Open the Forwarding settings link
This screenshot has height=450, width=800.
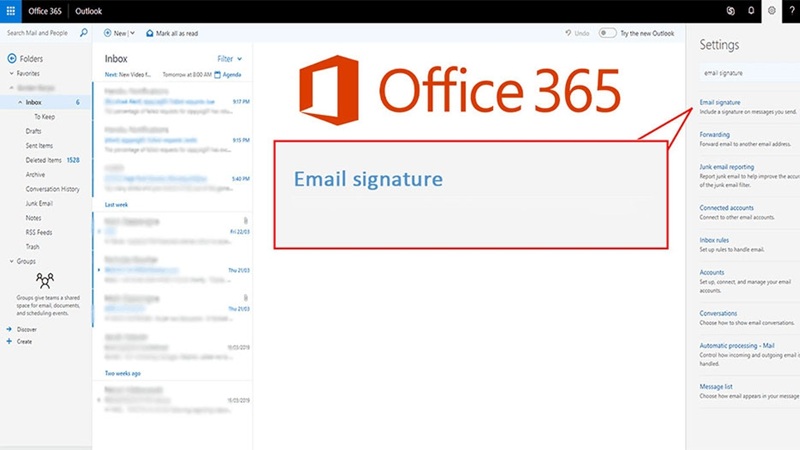pos(714,135)
